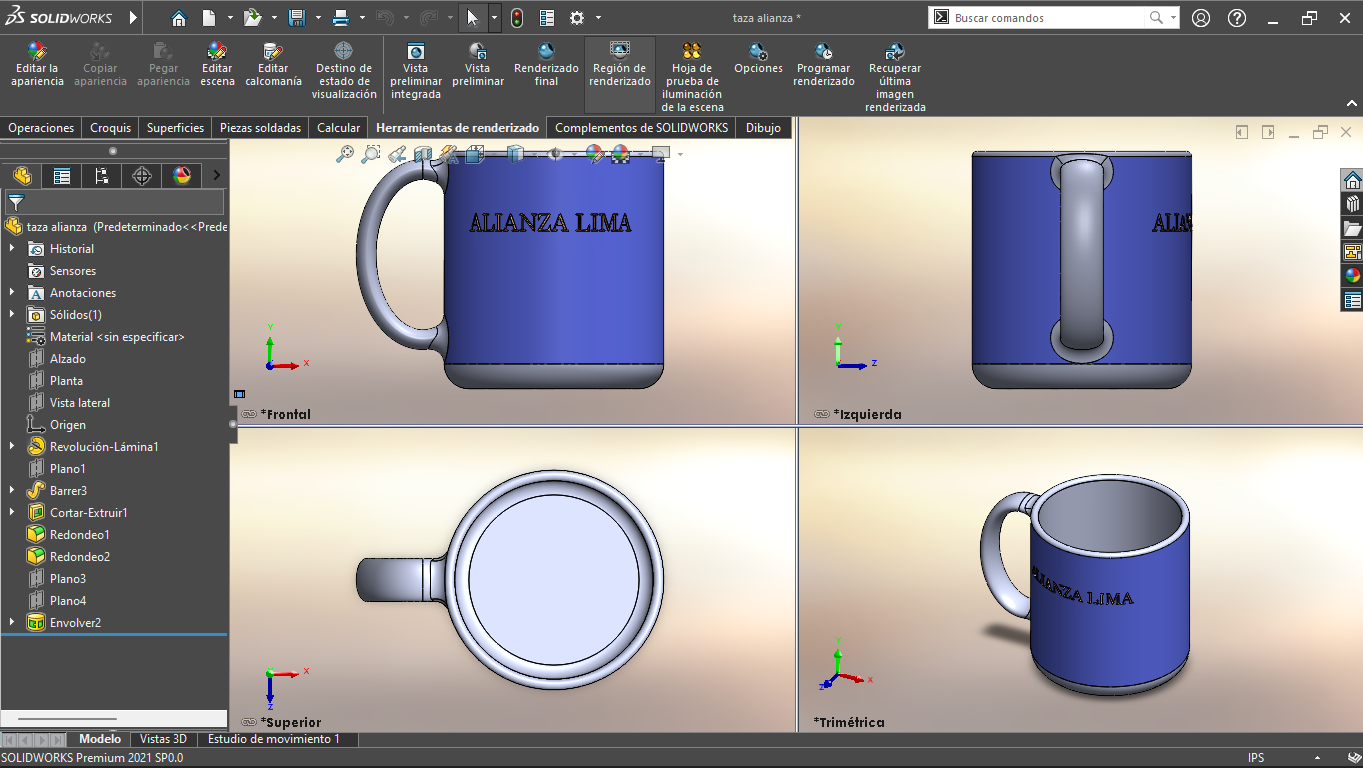Viewport: 1363px width, 768px height.
Task: Open Custom Properties in the task pane
Action: (1352, 300)
